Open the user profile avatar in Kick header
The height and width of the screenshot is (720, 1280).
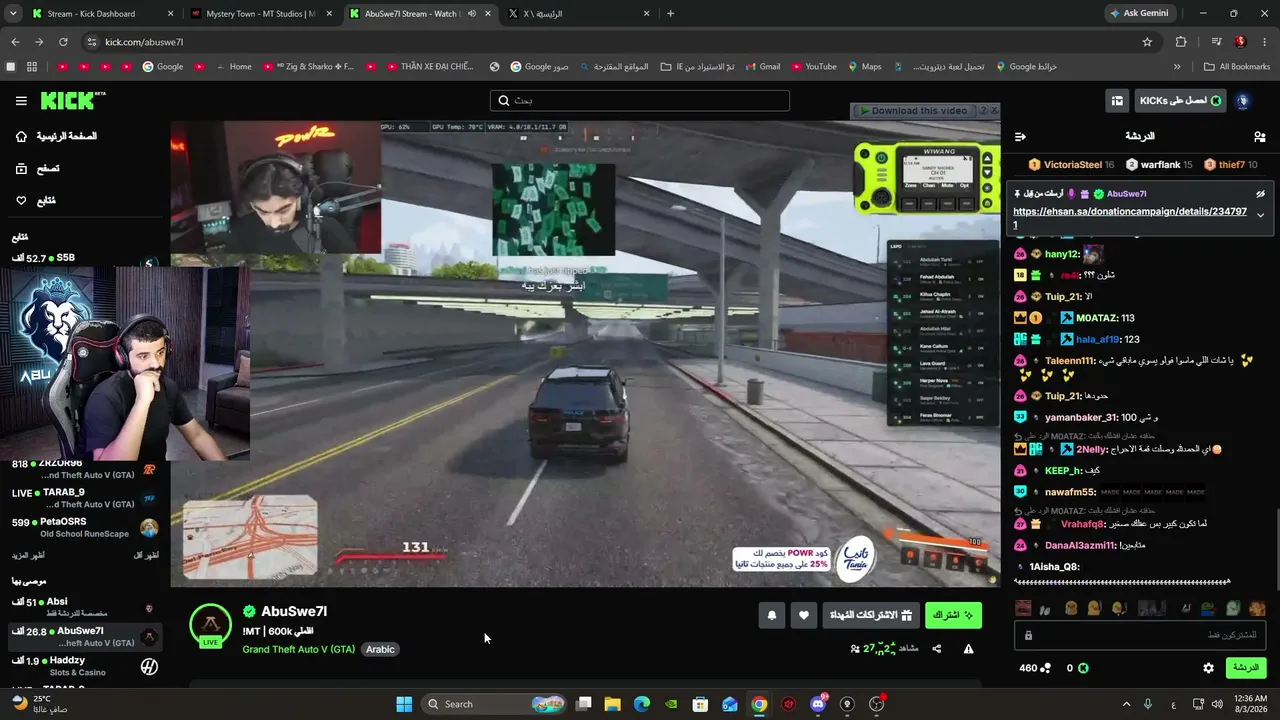tap(1243, 101)
